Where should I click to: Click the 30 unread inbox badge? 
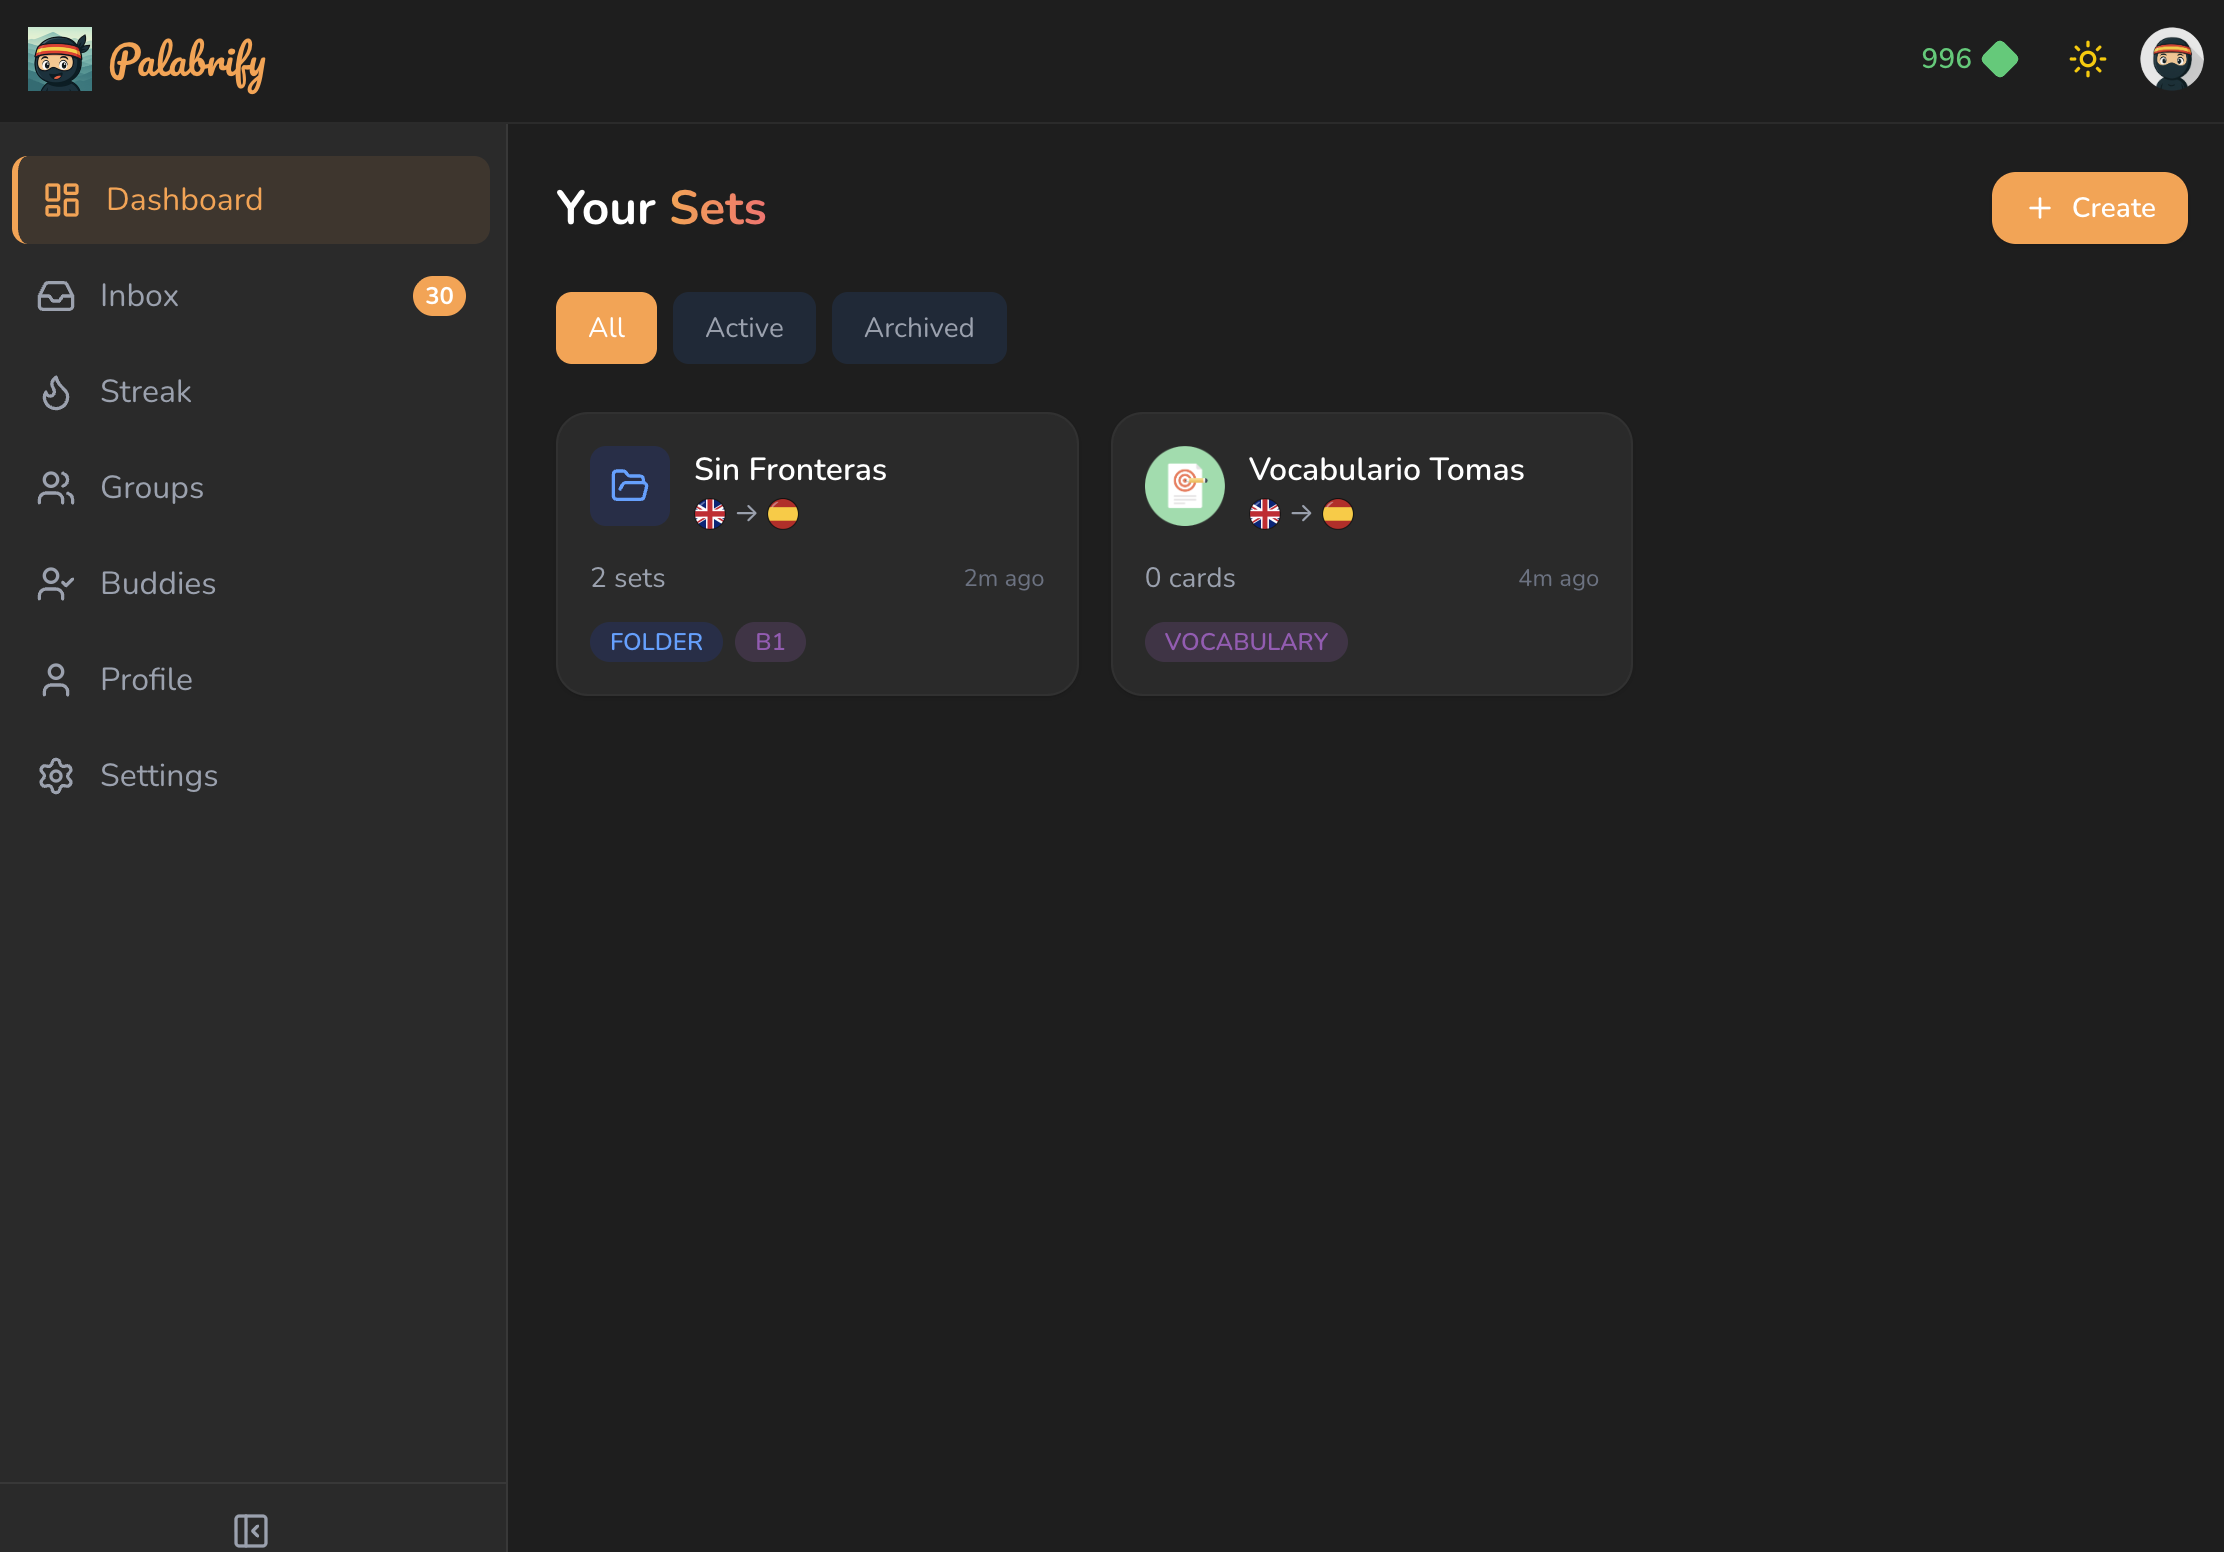click(x=439, y=296)
